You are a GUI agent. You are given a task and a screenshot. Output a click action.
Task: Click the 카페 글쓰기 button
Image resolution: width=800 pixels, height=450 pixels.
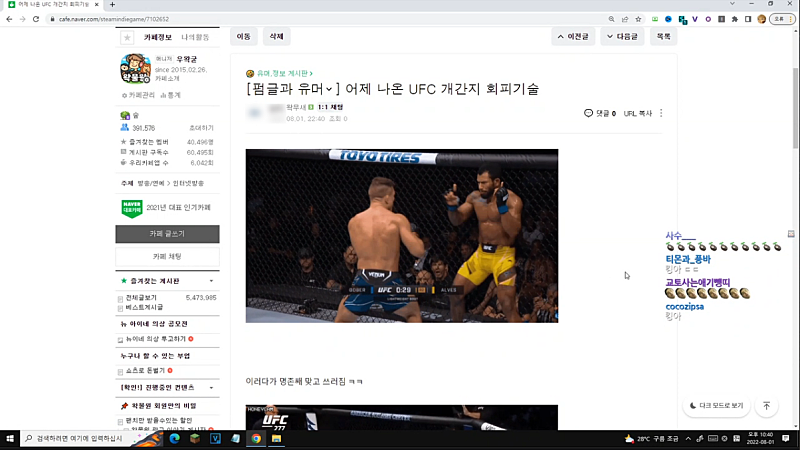167,233
